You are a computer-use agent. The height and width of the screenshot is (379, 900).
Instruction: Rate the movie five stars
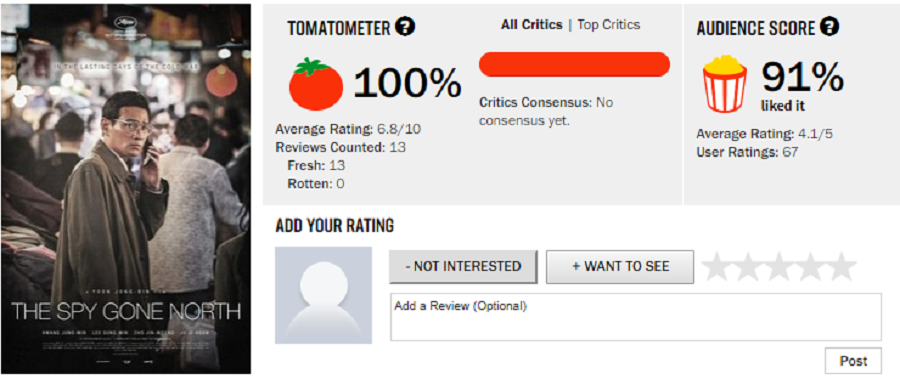[x=841, y=267]
